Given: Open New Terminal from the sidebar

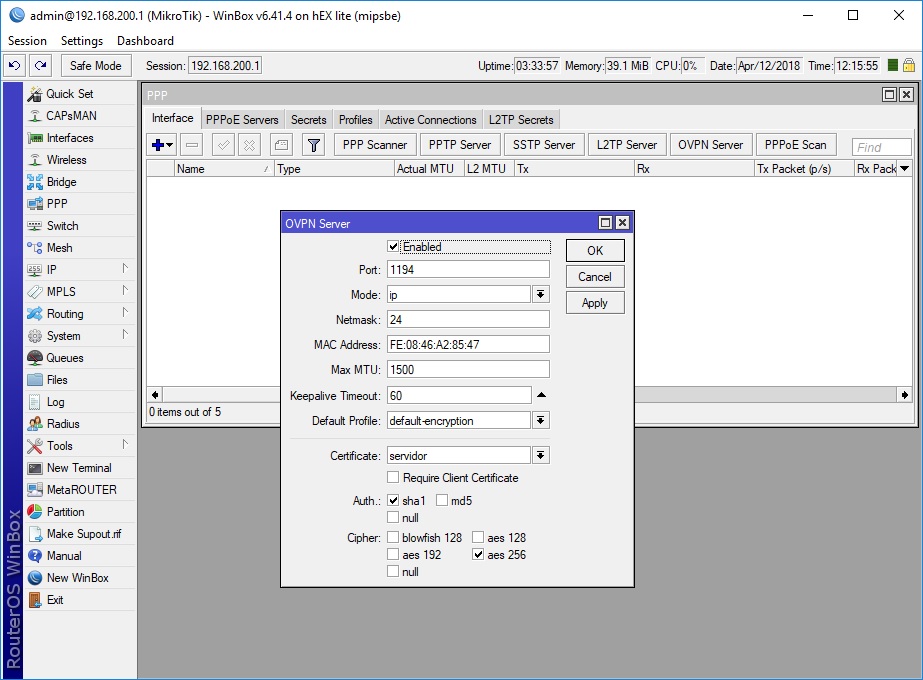Looking at the screenshot, I should click(79, 468).
